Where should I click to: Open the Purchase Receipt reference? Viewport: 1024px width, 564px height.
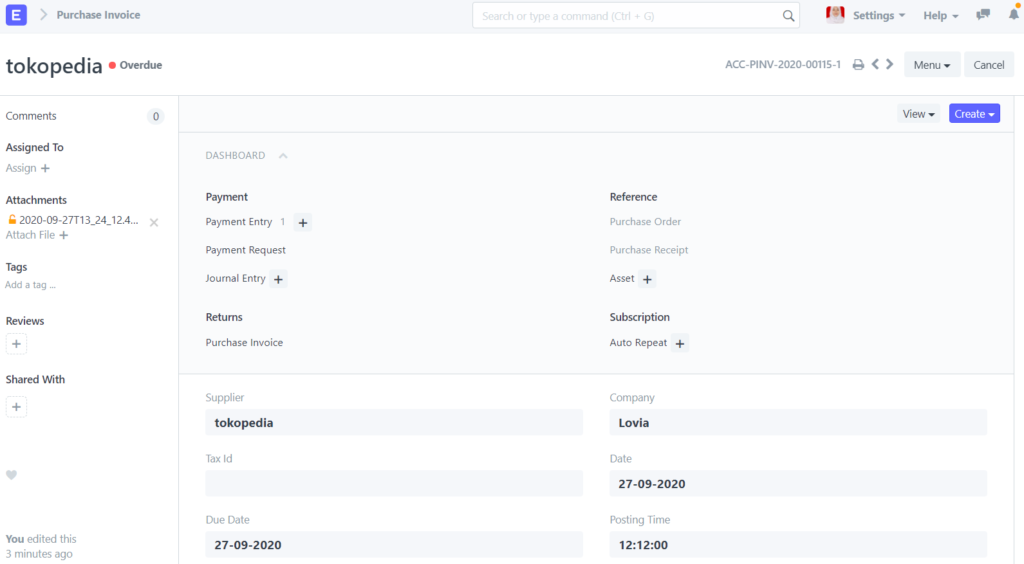(x=648, y=250)
